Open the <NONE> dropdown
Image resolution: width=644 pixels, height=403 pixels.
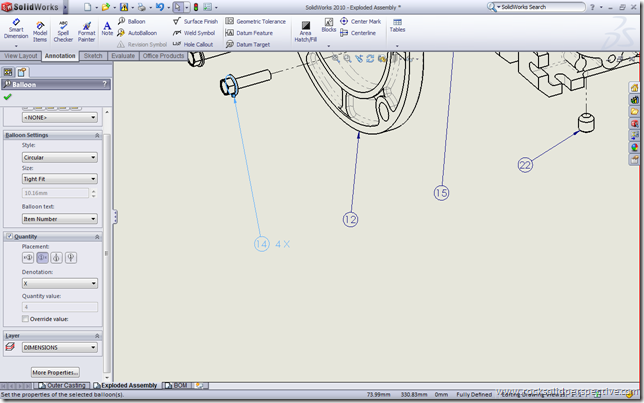point(60,117)
